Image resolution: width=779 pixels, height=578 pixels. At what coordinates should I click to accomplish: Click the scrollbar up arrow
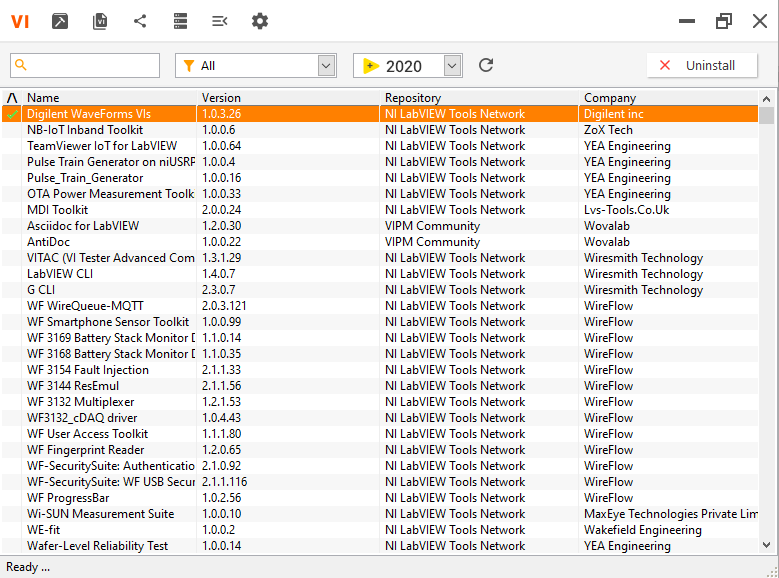tap(766, 99)
